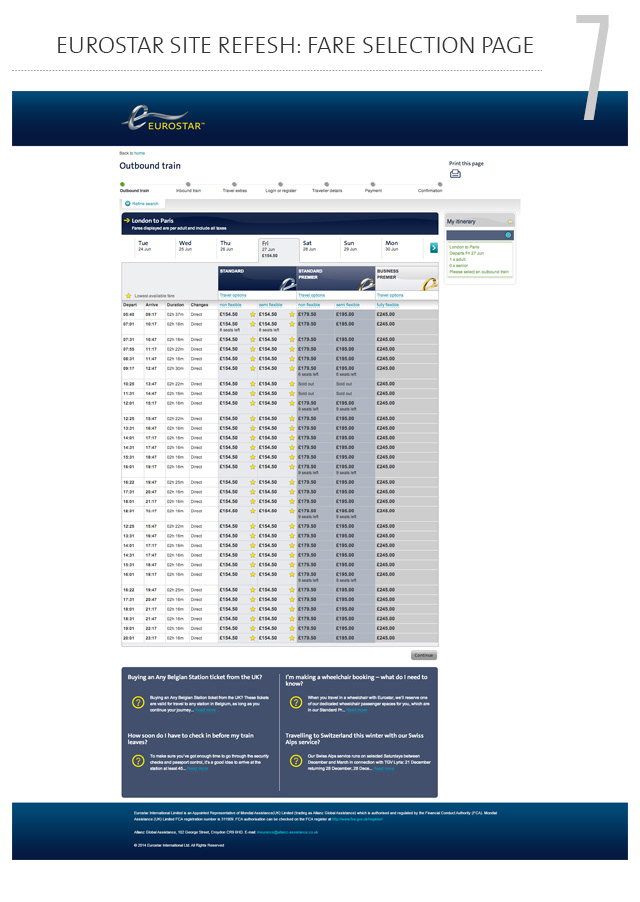The height and width of the screenshot is (902, 640).
Task: Select the Thu 26 Jun date tab
Action: click(x=227, y=246)
